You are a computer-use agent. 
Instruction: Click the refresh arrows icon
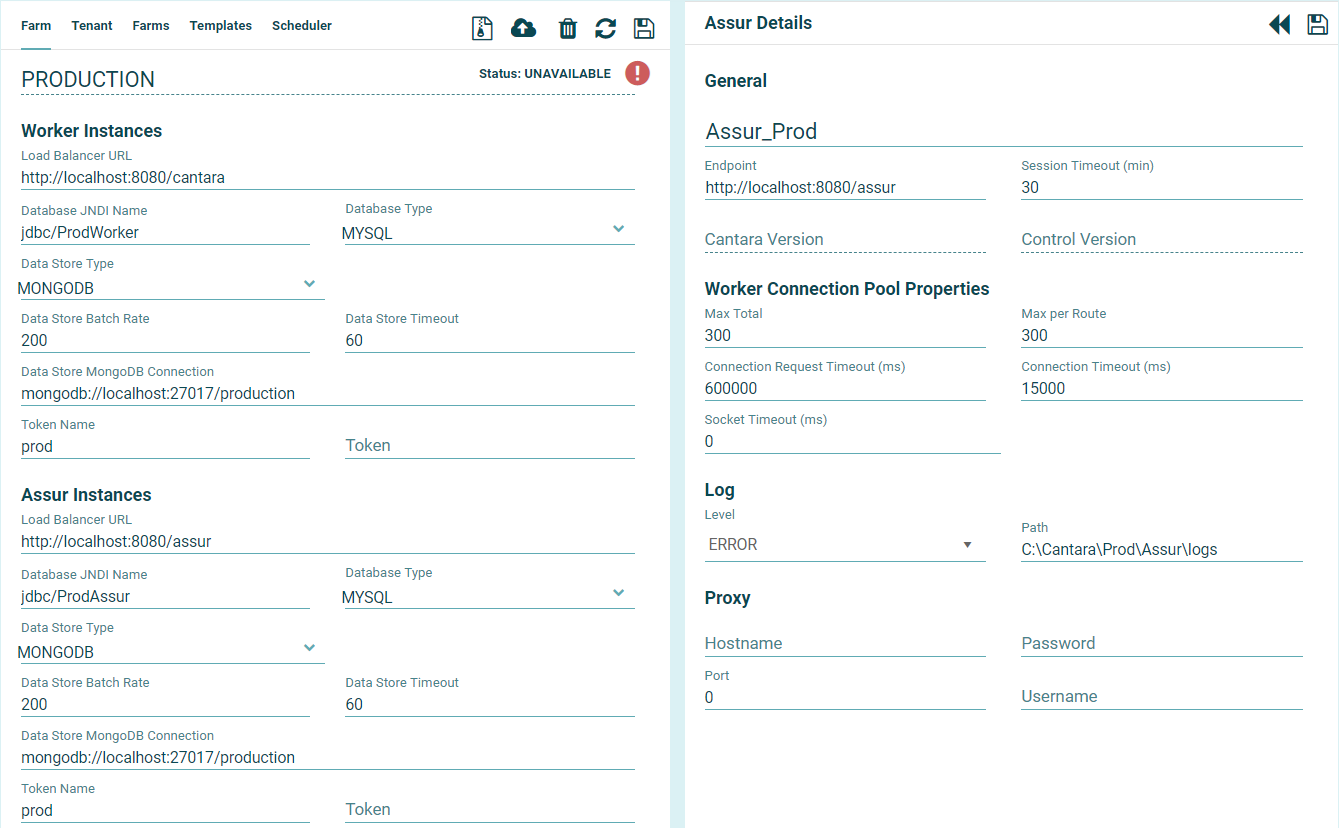point(605,28)
